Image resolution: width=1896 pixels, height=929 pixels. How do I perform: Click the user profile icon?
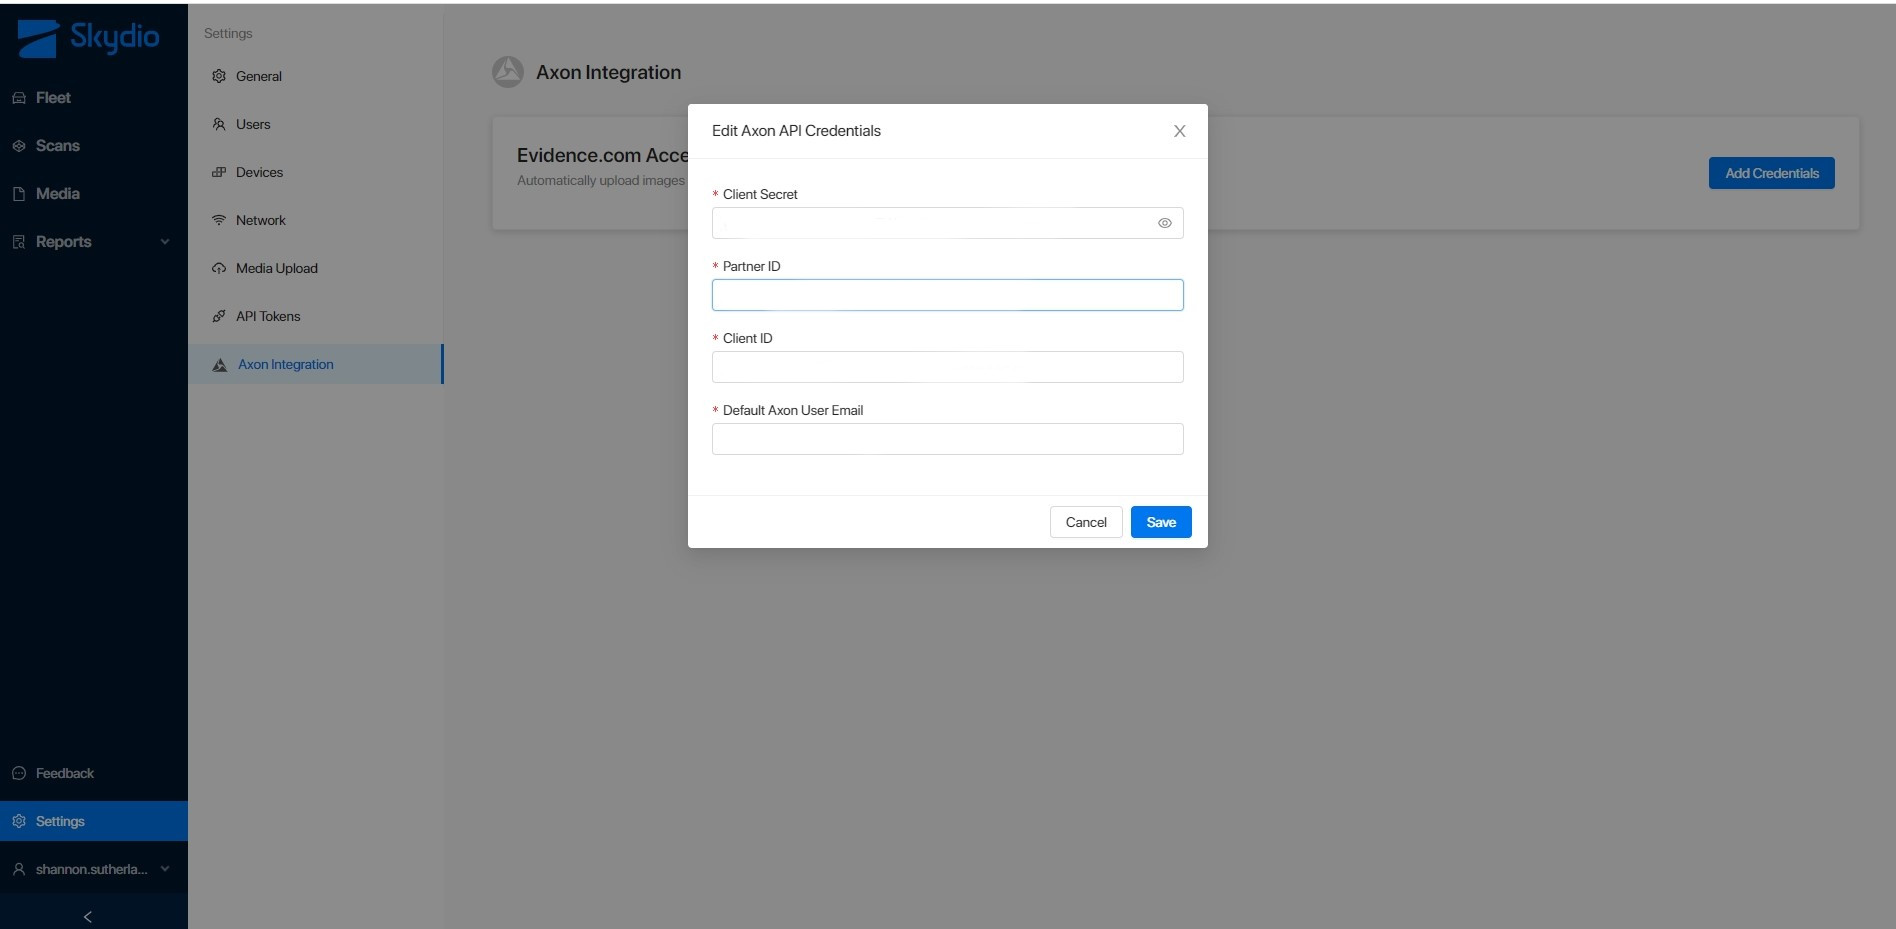click(x=19, y=869)
